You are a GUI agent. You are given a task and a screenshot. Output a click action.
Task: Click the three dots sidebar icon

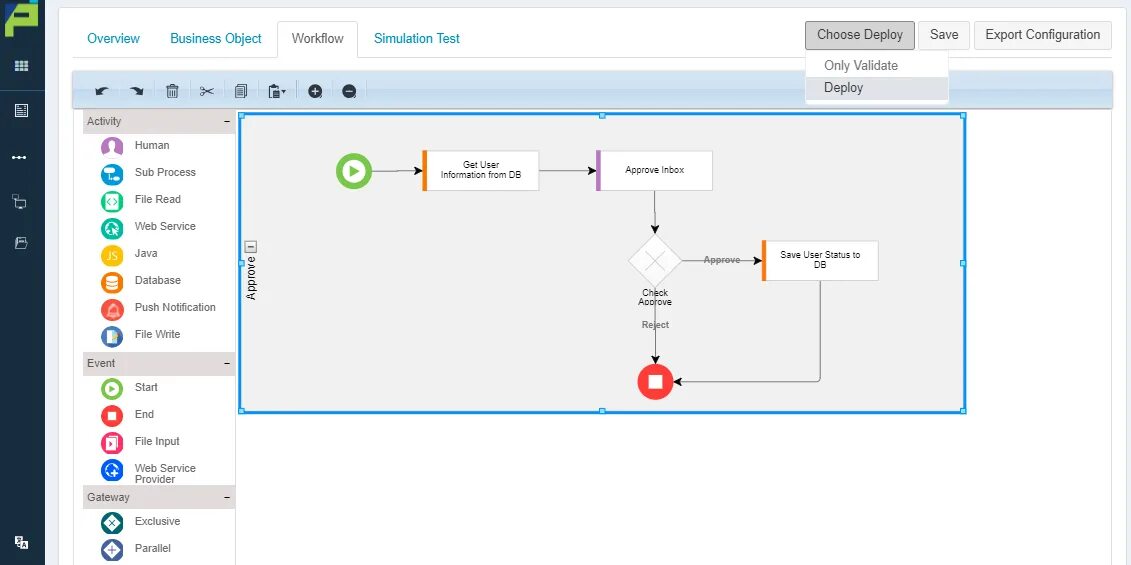(x=19, y=157)
